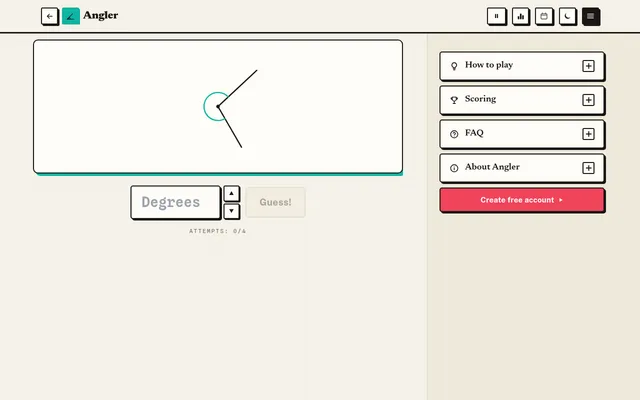Toggle dark mode with moon icon
The image size is (640, 400).
(567, 16)
